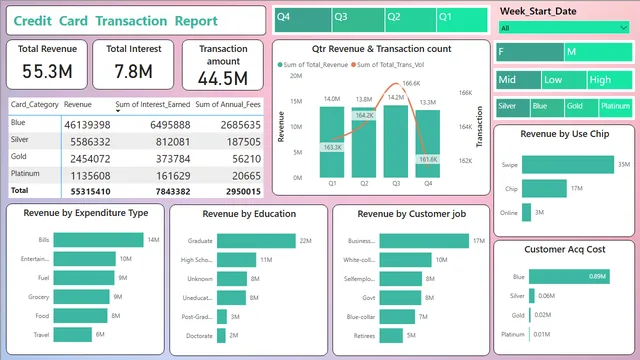Click the Food expenditure bar
640x360 pixels.
(x=80, y=316)
